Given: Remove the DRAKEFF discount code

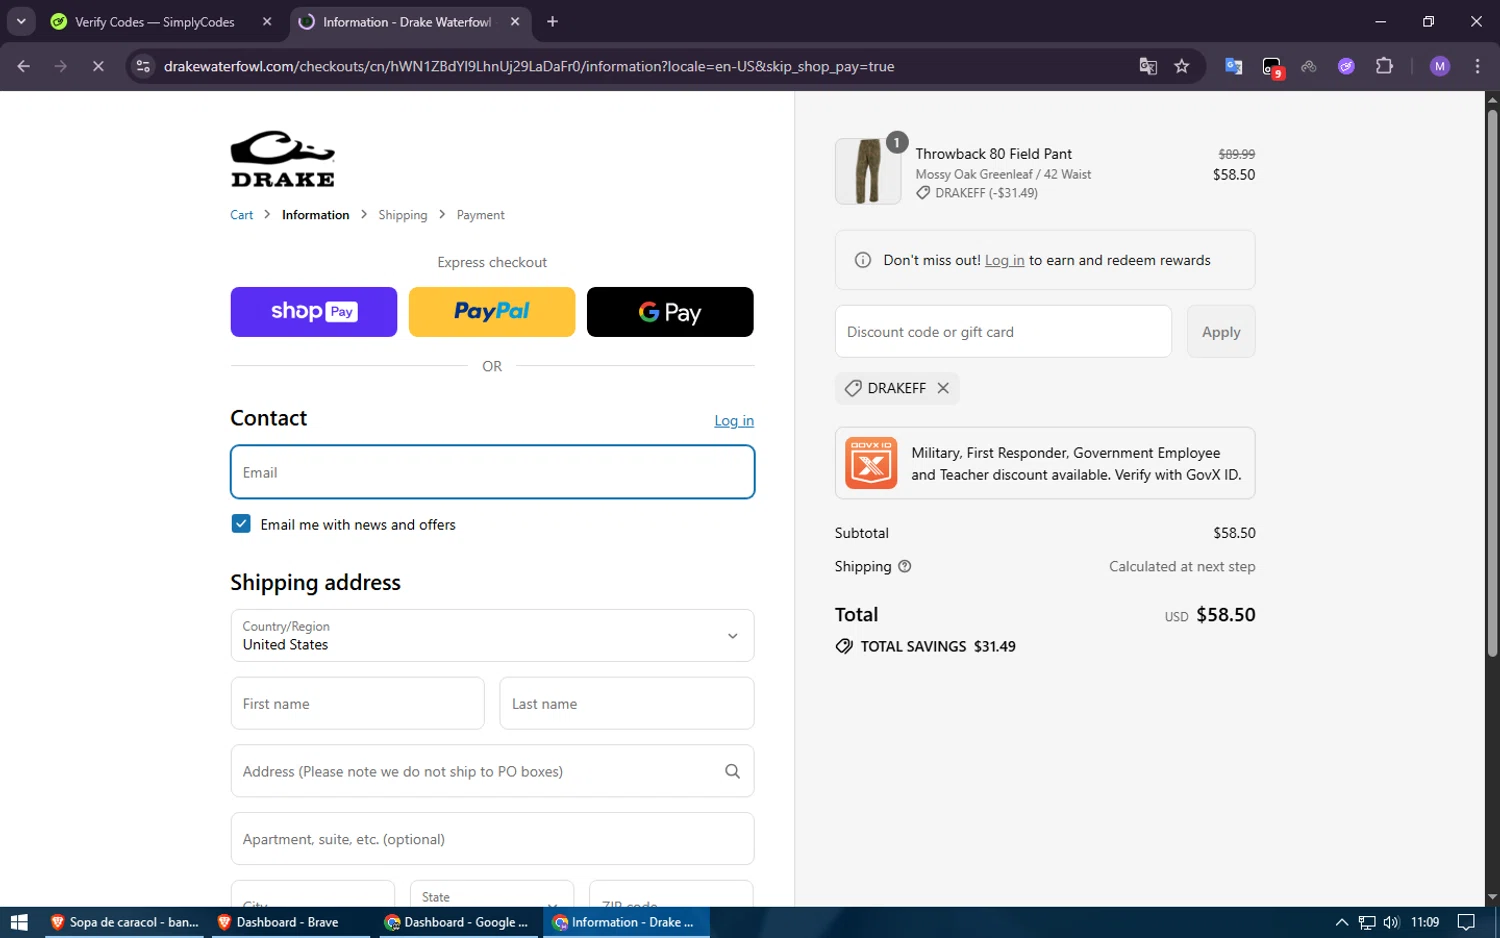Looking at the screenshot, I should pyautogui.click(x=943, y=388).
